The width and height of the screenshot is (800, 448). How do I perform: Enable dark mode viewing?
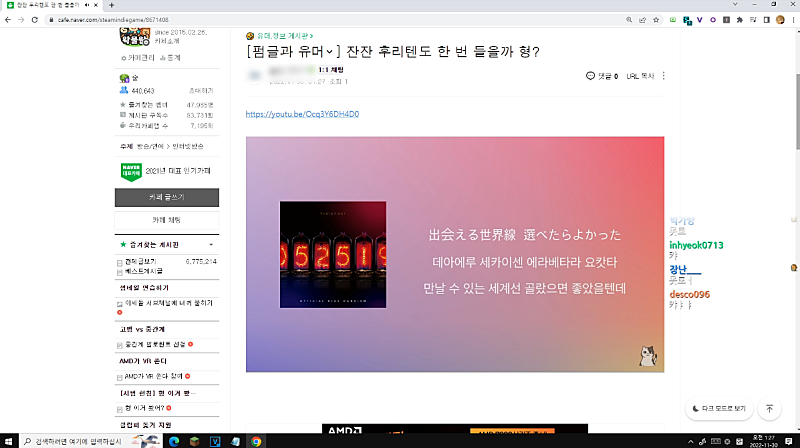pos(719,409)
